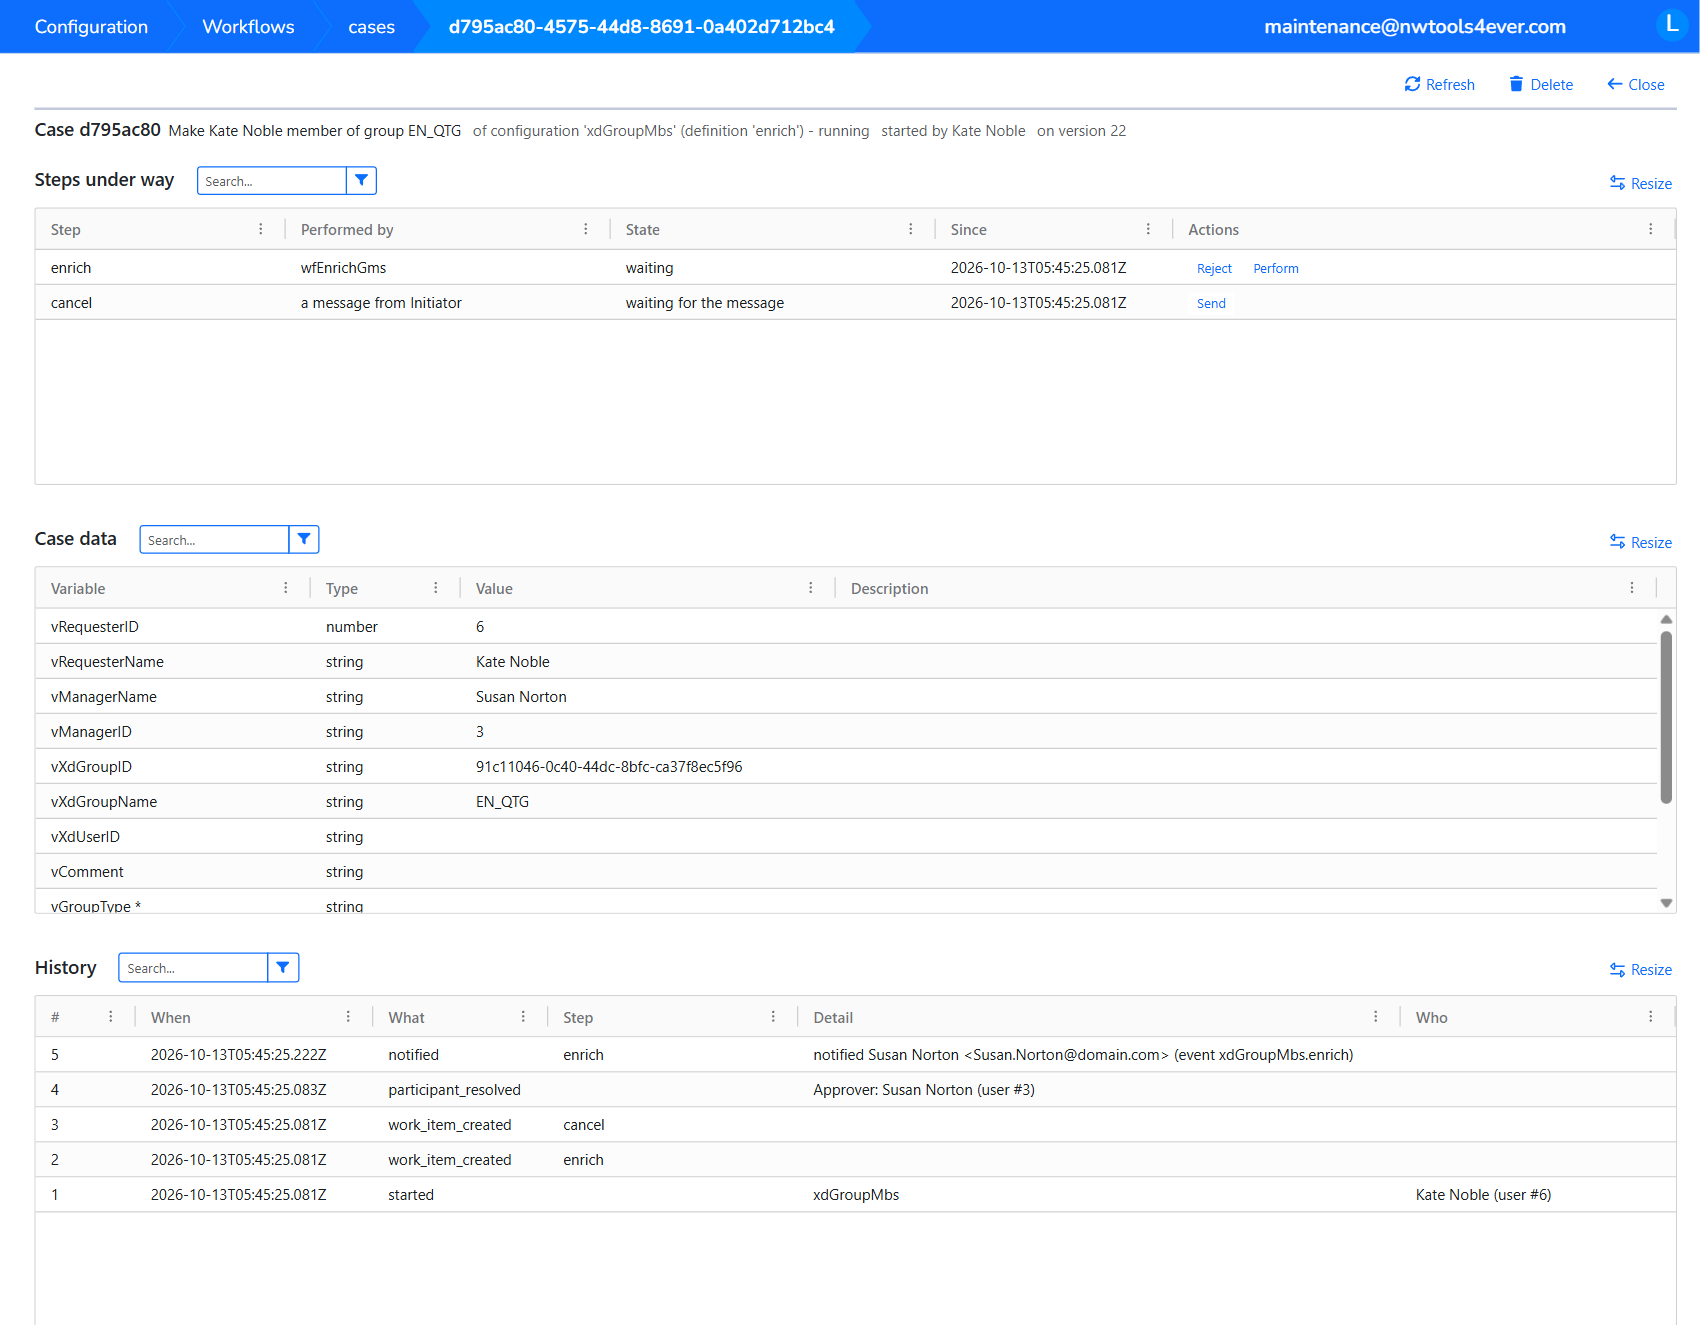Sort by Since column header
This screenshot has height=1325, width=1700.
[968, 229]
